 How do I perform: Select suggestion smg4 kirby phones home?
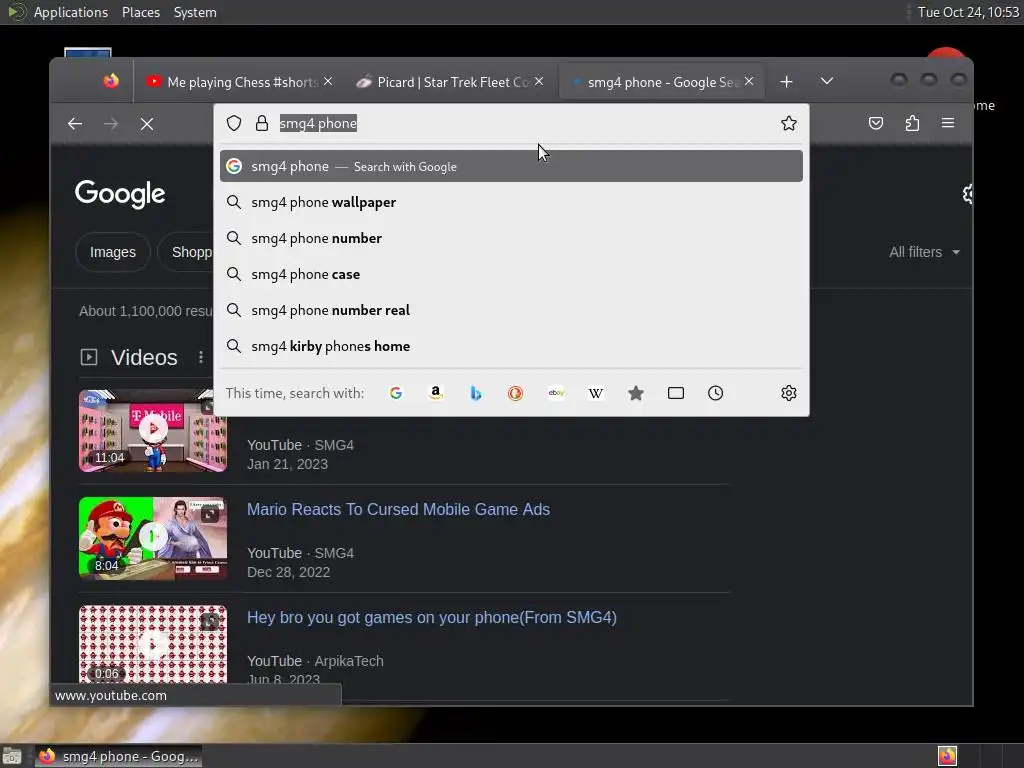(x=511, y=346)
